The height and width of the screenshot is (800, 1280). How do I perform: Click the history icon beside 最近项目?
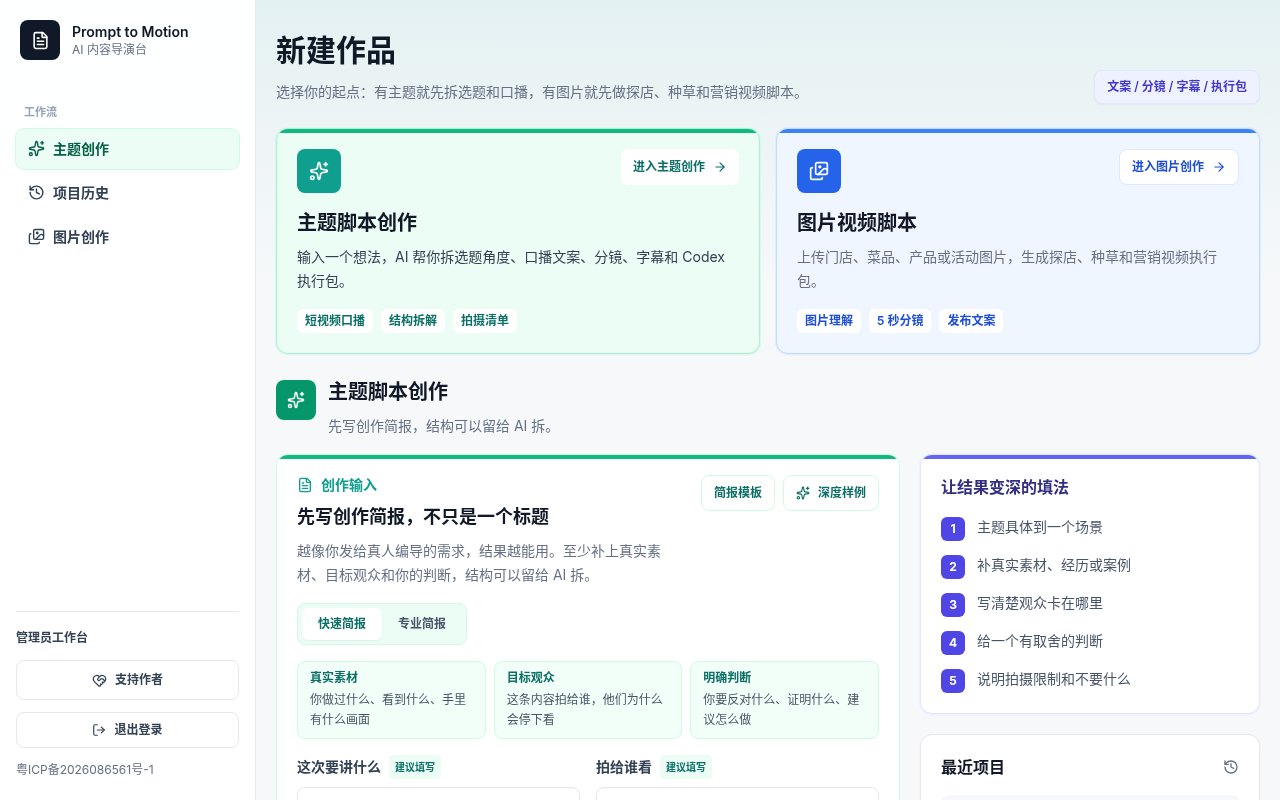point(1231,767)
